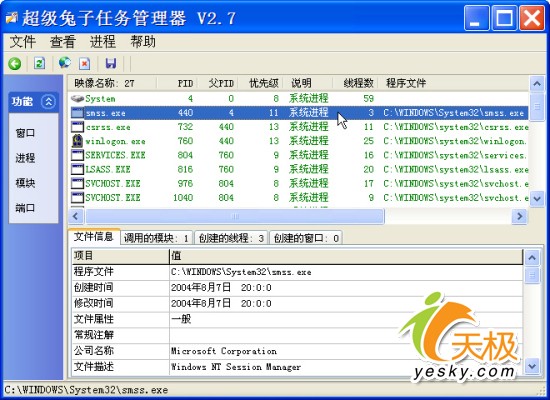Click the 文件属性 row label
Screen dimensions: 550x400
click(94, 319)
